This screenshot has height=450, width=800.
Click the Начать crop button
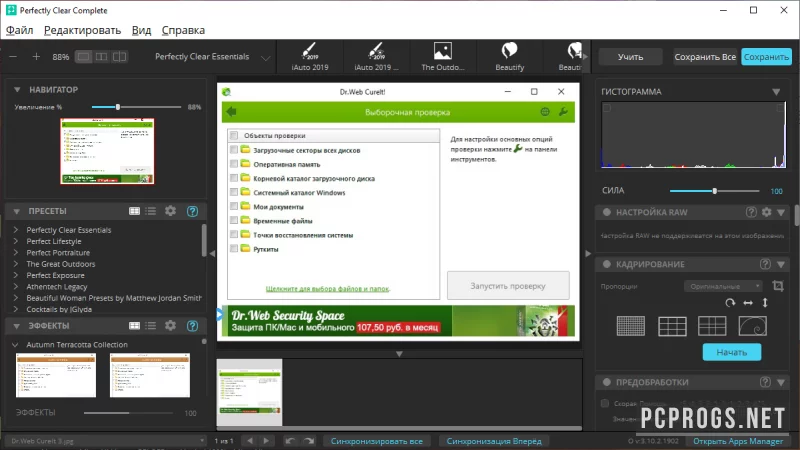[x=732, y=352]
